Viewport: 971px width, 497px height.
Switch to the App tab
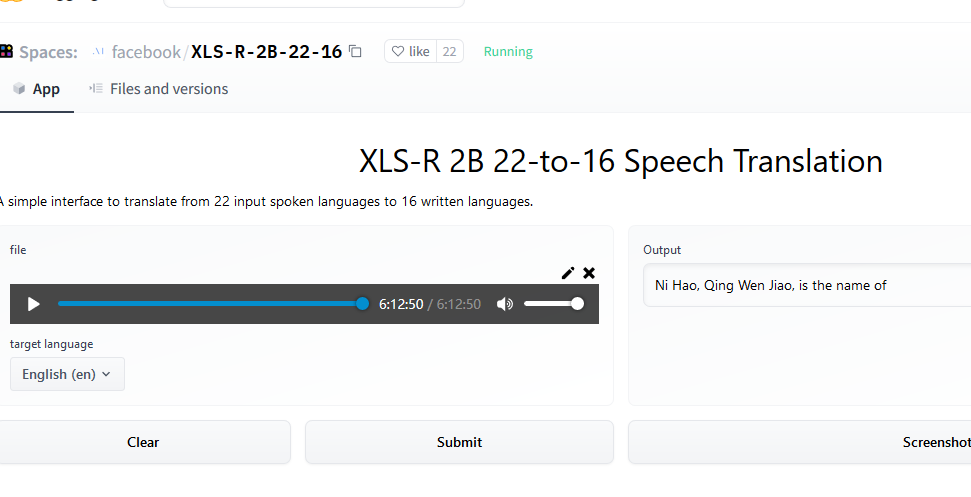click(x=37, y=89)
